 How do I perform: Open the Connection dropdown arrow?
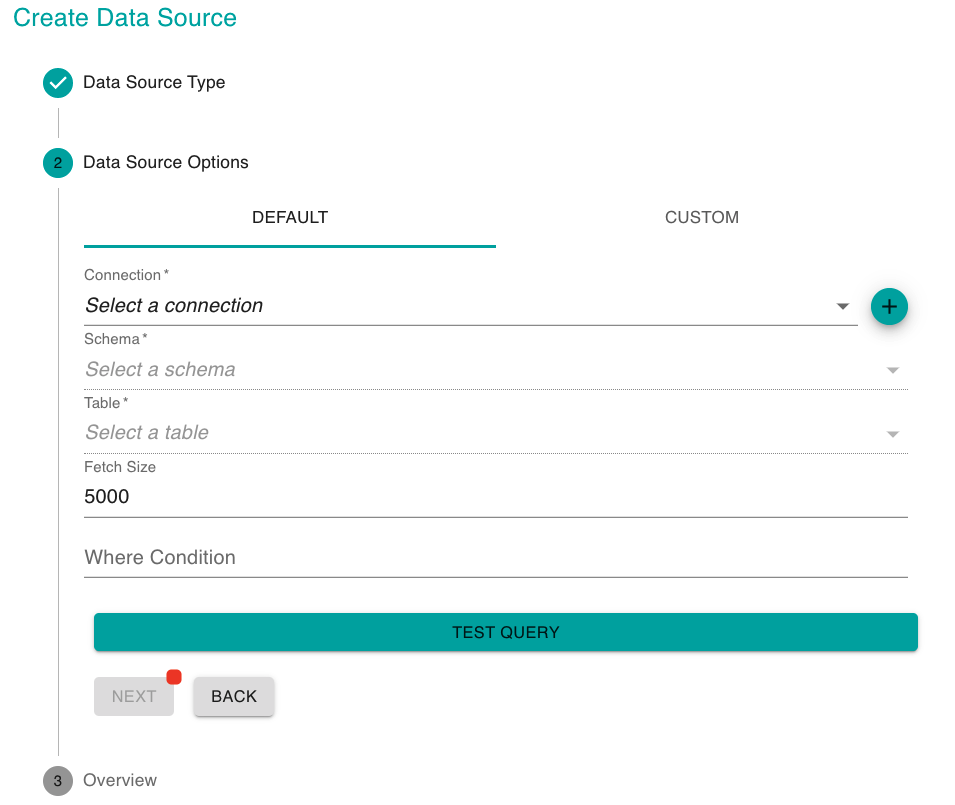click(842, 306)
